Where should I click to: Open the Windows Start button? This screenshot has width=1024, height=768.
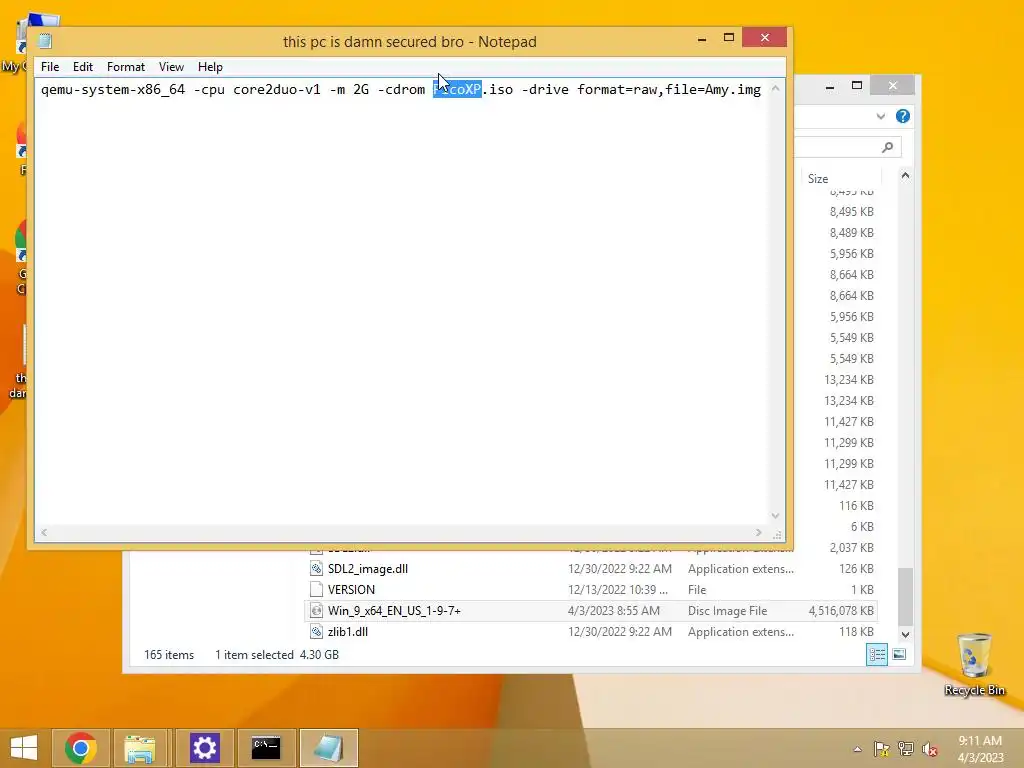tap(24, 748)
